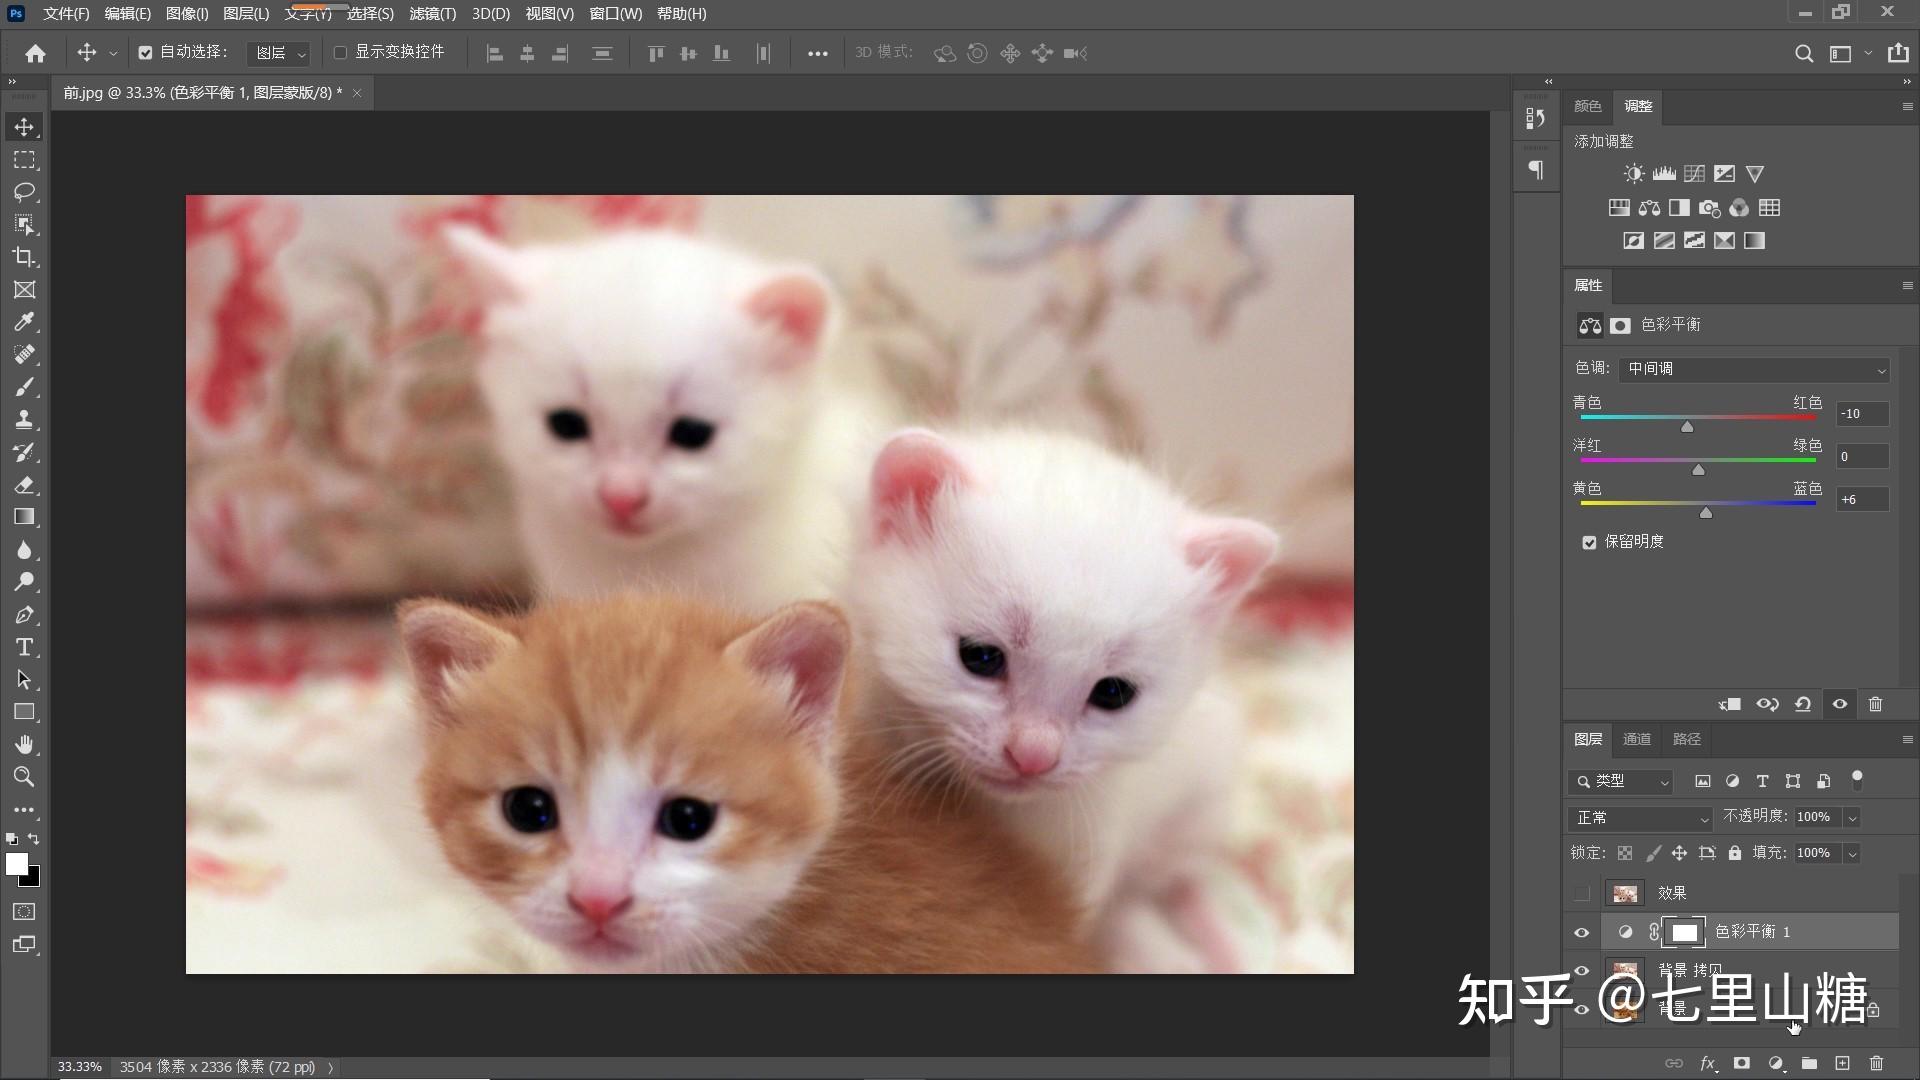Toggle the layer filter switch
The height and width of the screenshot is (1080, 1920).
tap(1857, 779)
